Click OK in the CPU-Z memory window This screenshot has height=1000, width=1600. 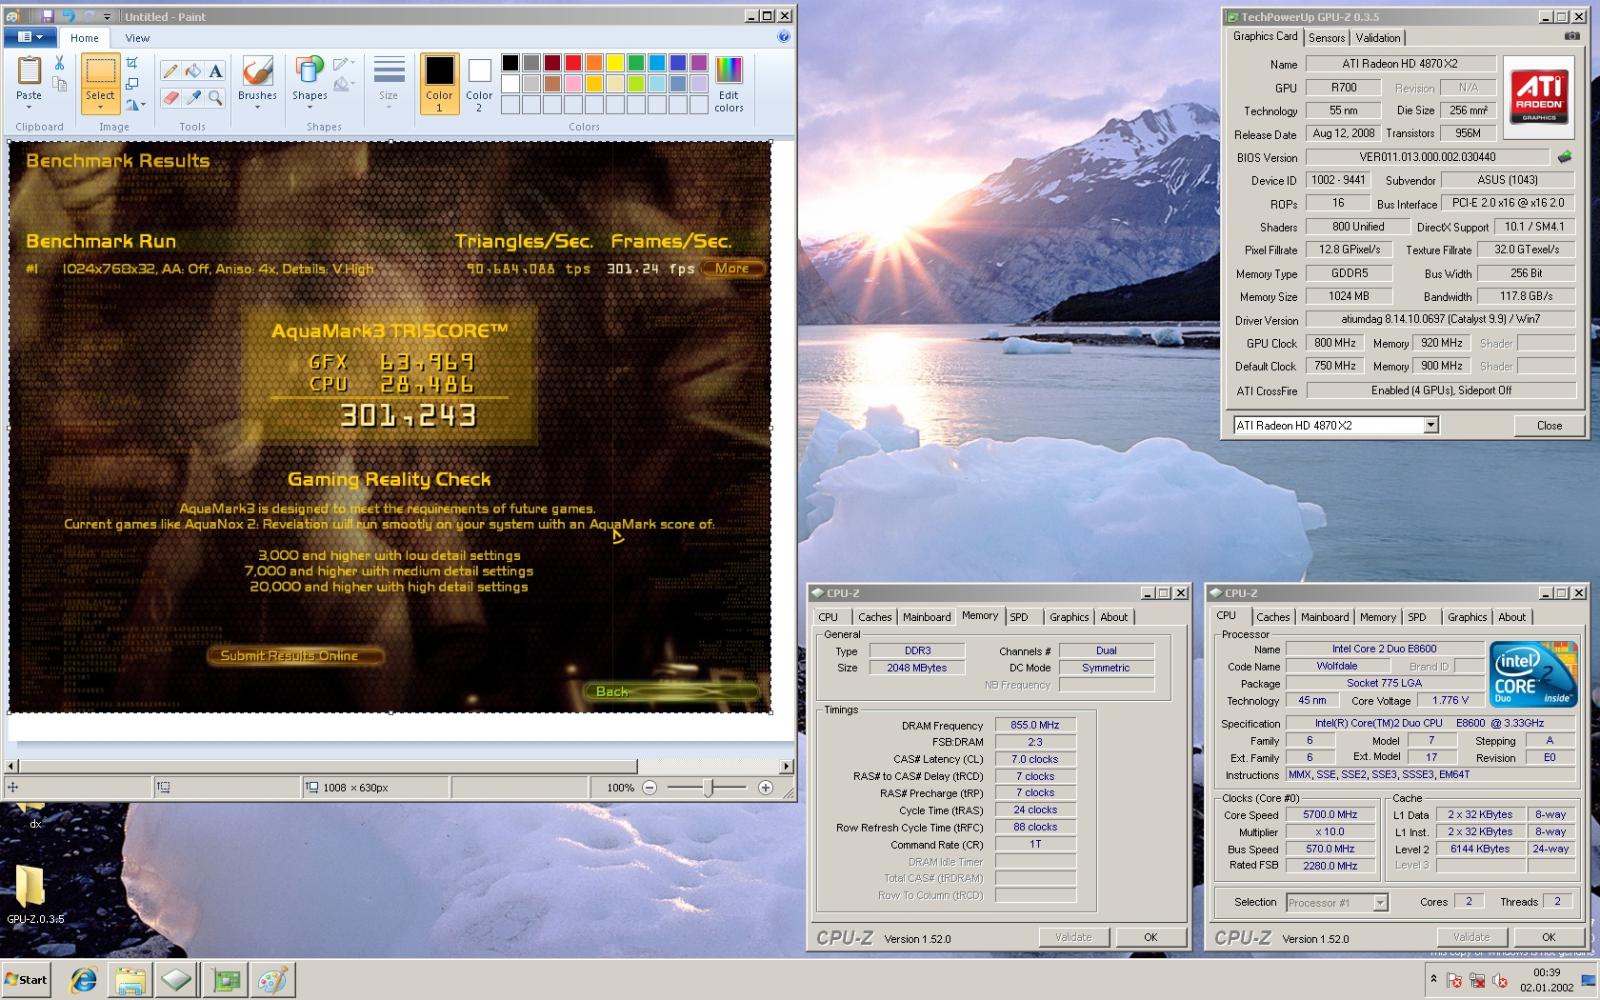click(1150, 937)
